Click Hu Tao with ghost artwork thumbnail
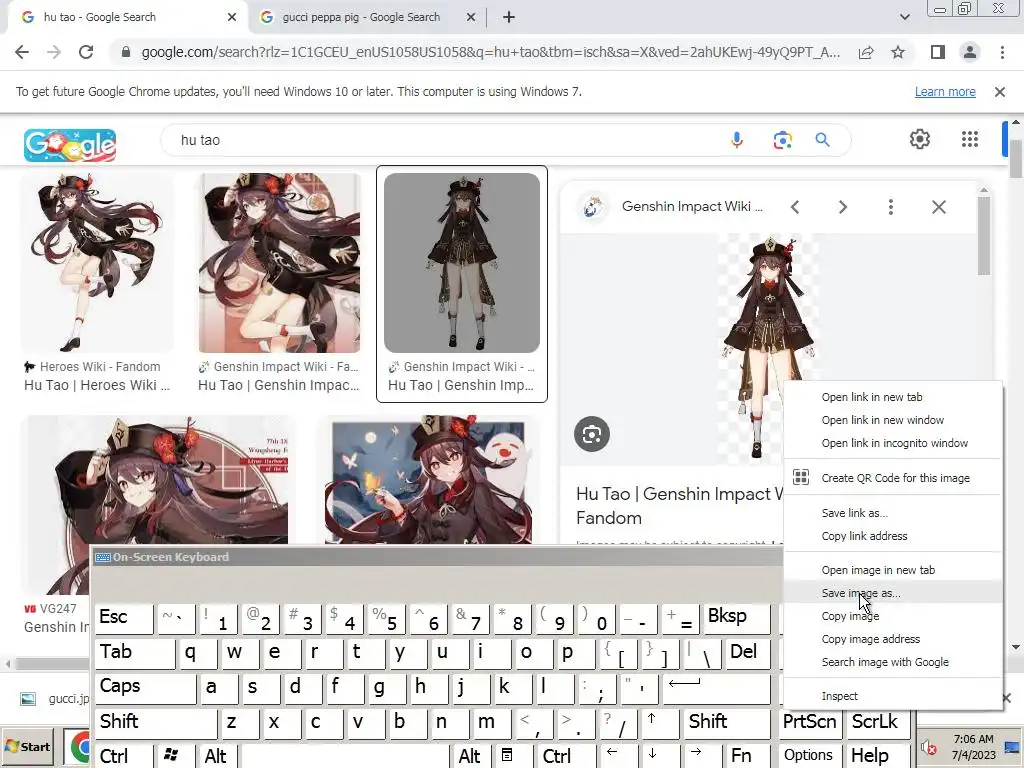 point(428,482)
